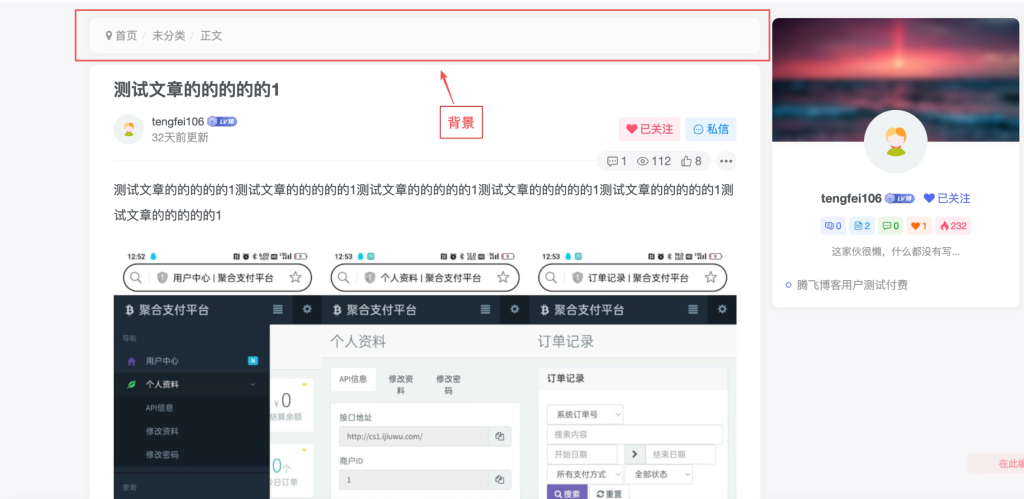Click the eye views icon showing 112
This screenshot has height=499, width=1024.
click(654, 161)
